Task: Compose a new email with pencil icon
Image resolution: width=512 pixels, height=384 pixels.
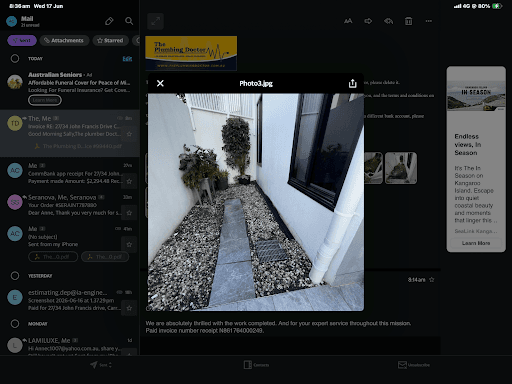Action: (x=109, y=21)
